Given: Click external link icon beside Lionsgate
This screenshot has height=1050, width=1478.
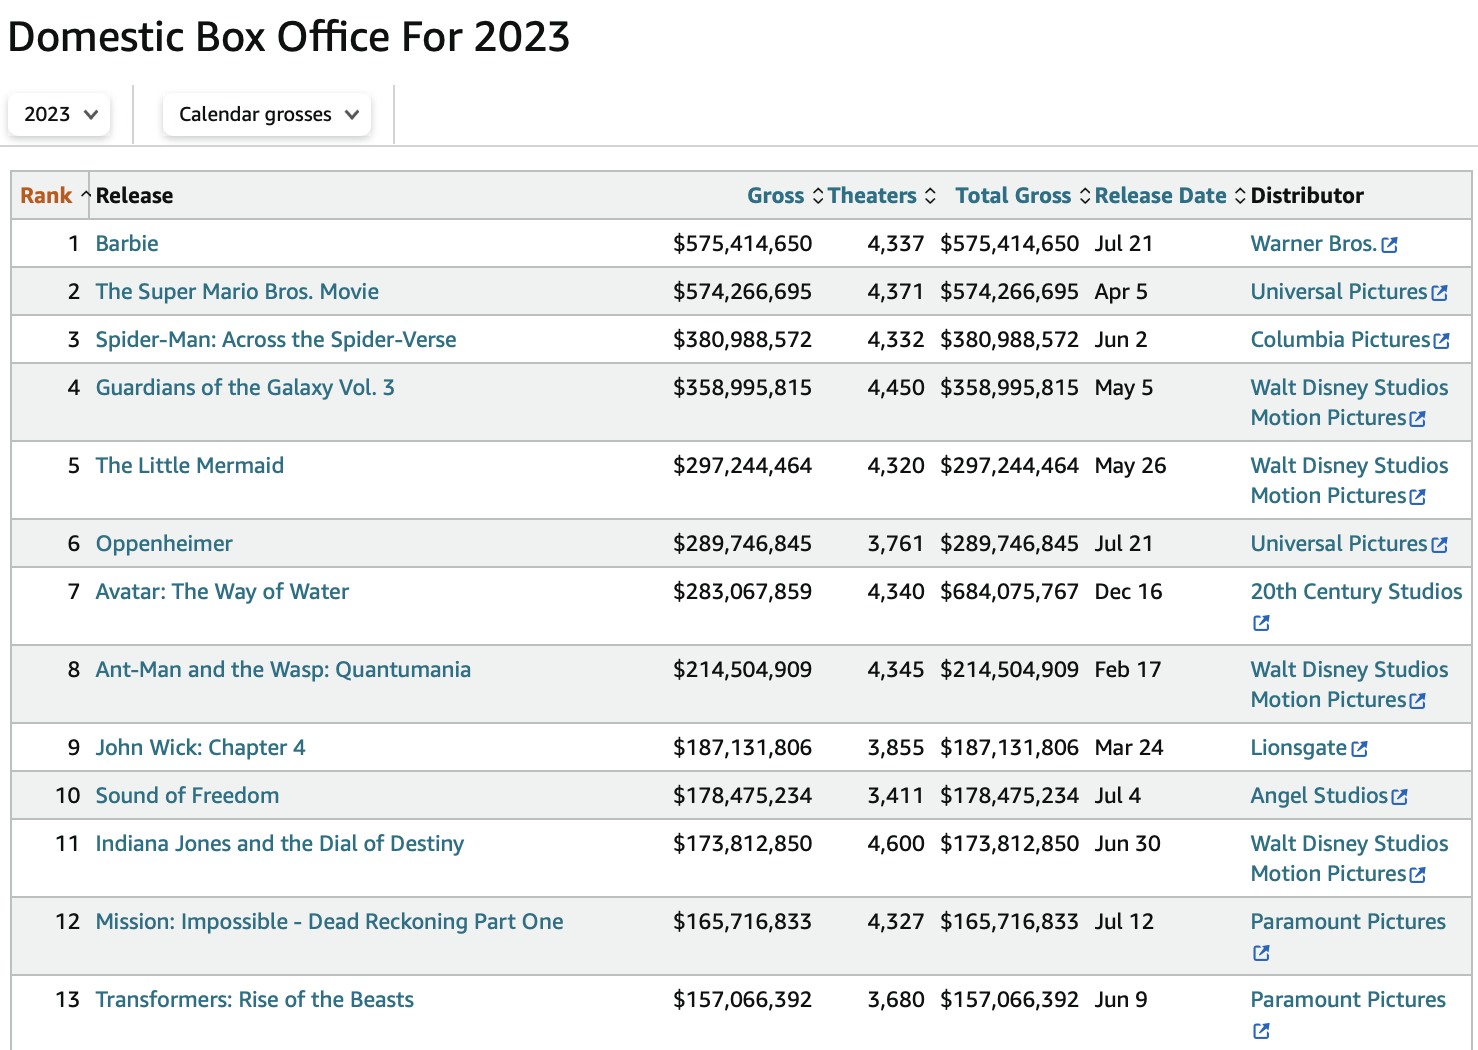Looking at the screenshot, I should click(1360, 749).
